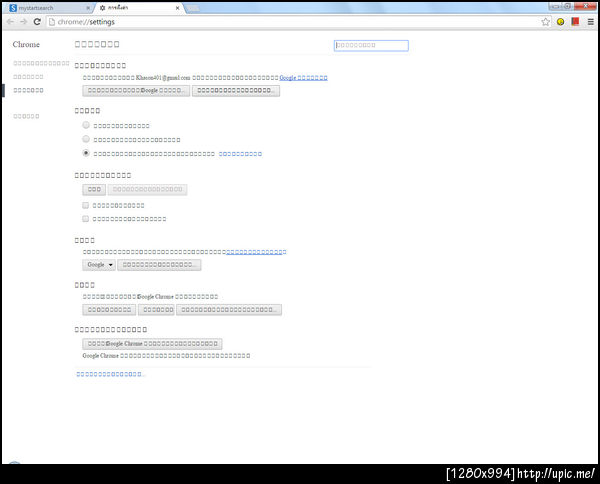Click the button right of the Google dropdown

coord(159,265)
